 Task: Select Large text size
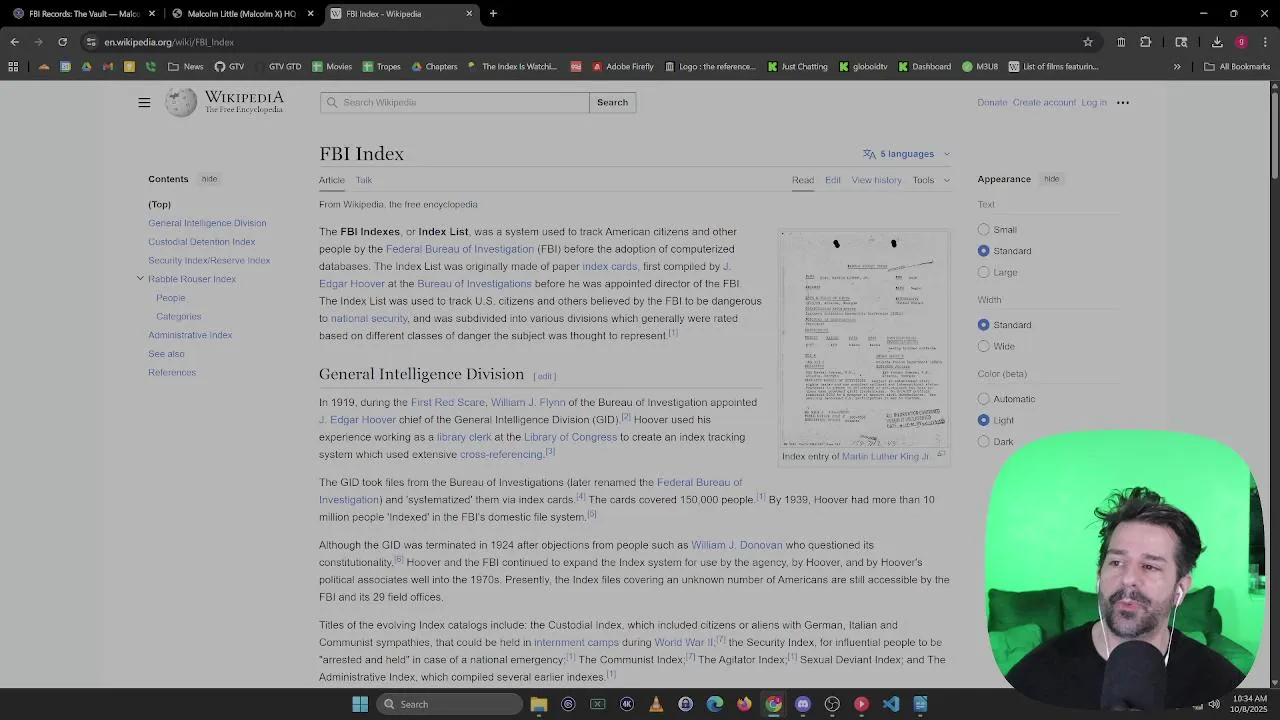coord(984,272)
